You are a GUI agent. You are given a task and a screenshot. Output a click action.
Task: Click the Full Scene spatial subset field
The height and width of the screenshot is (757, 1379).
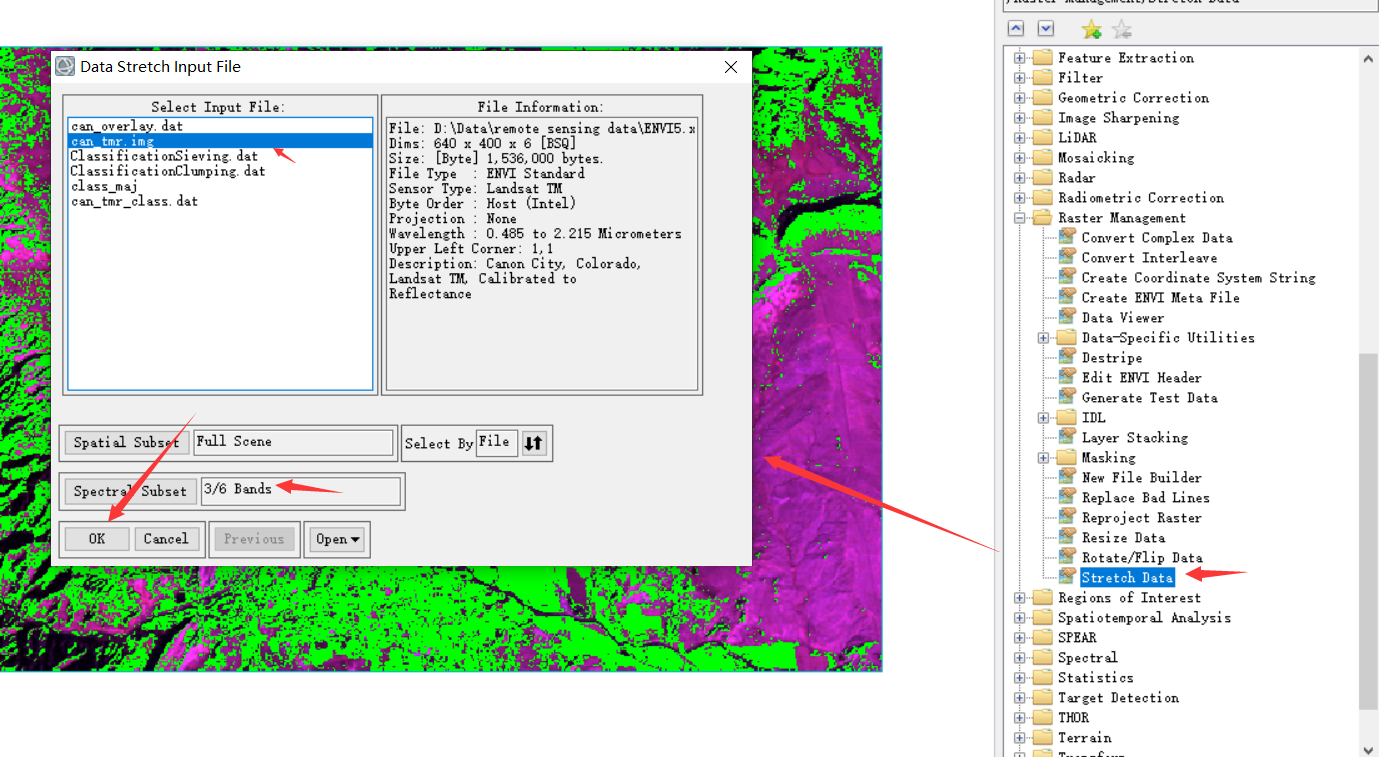point(293,442)
